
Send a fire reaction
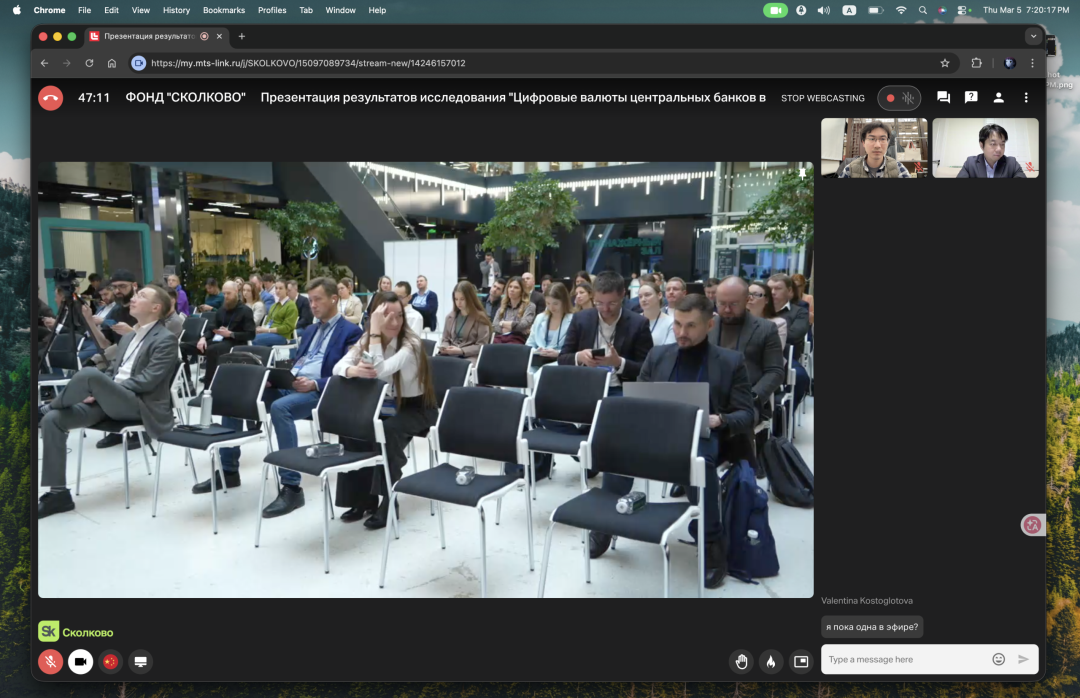click(x=770, y=661)
